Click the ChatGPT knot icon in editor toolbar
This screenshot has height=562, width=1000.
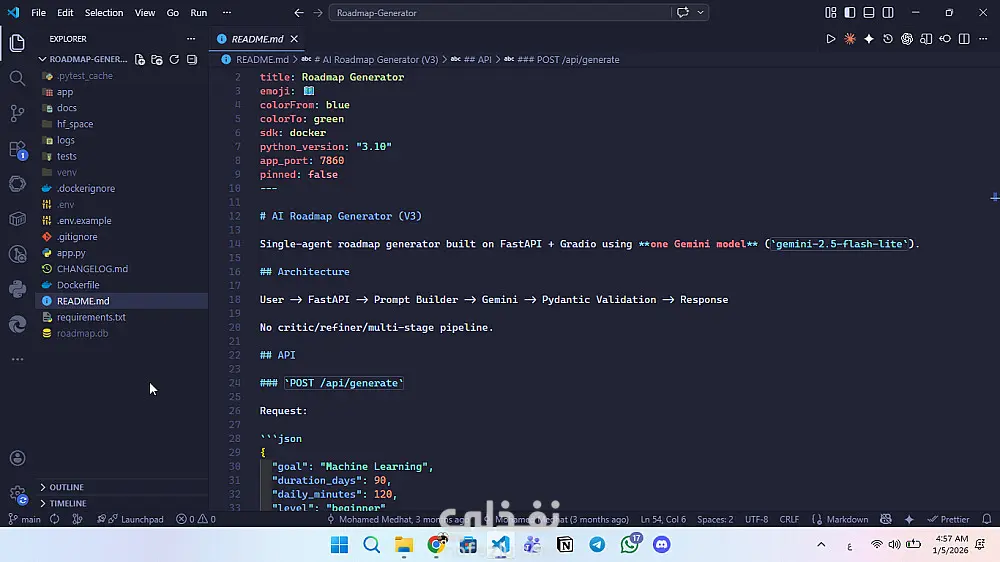[x=907, y=39]
